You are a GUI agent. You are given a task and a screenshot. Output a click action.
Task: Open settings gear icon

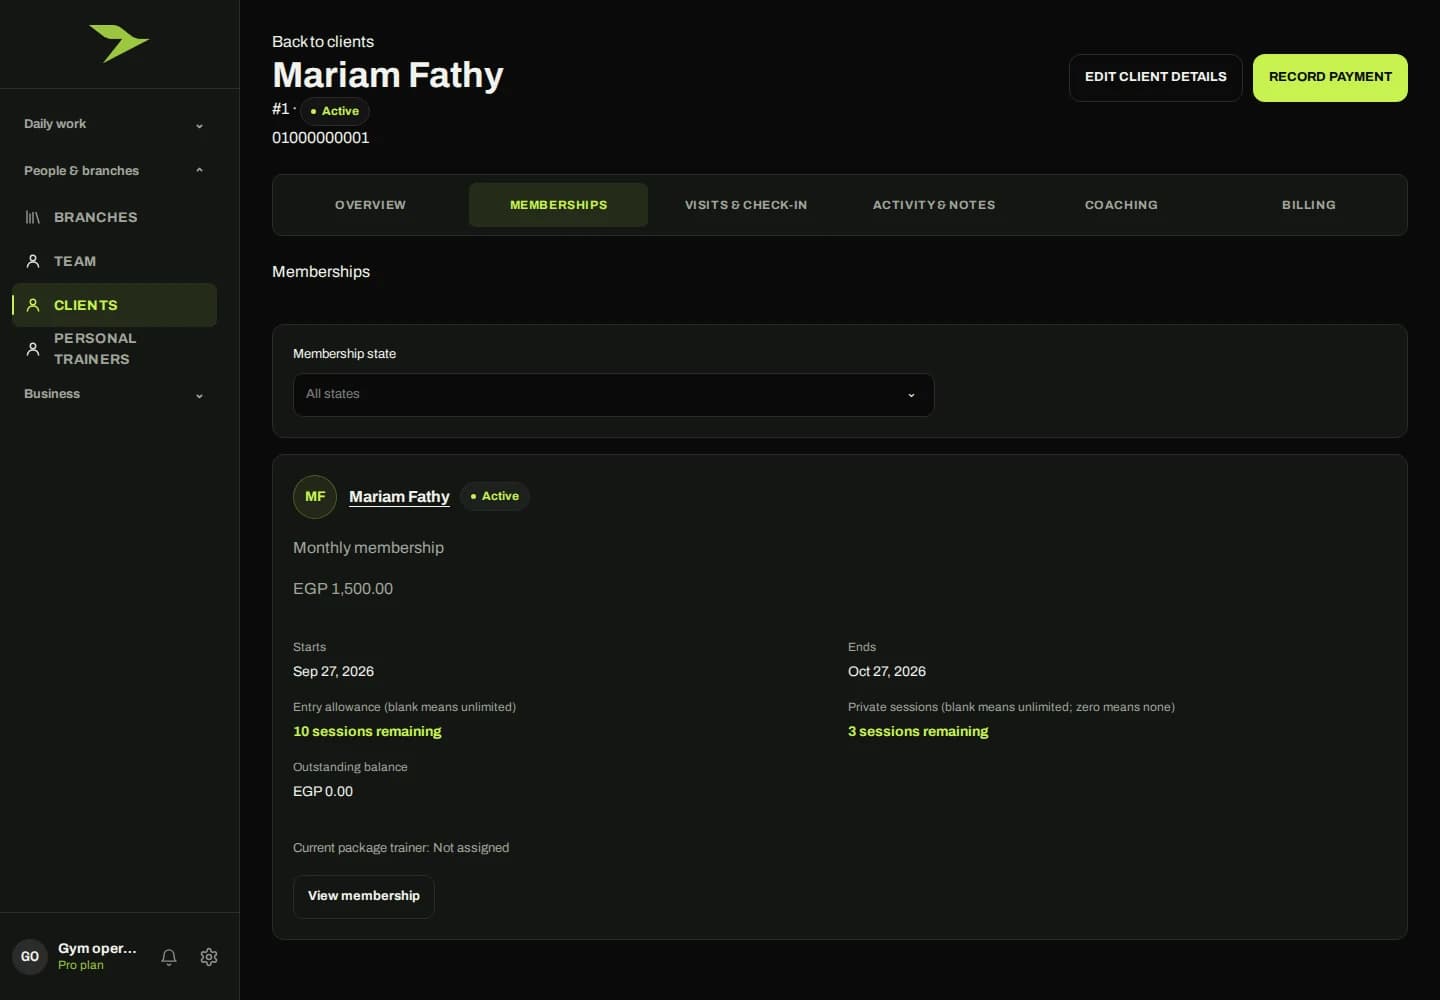click(x=209, y=957)
